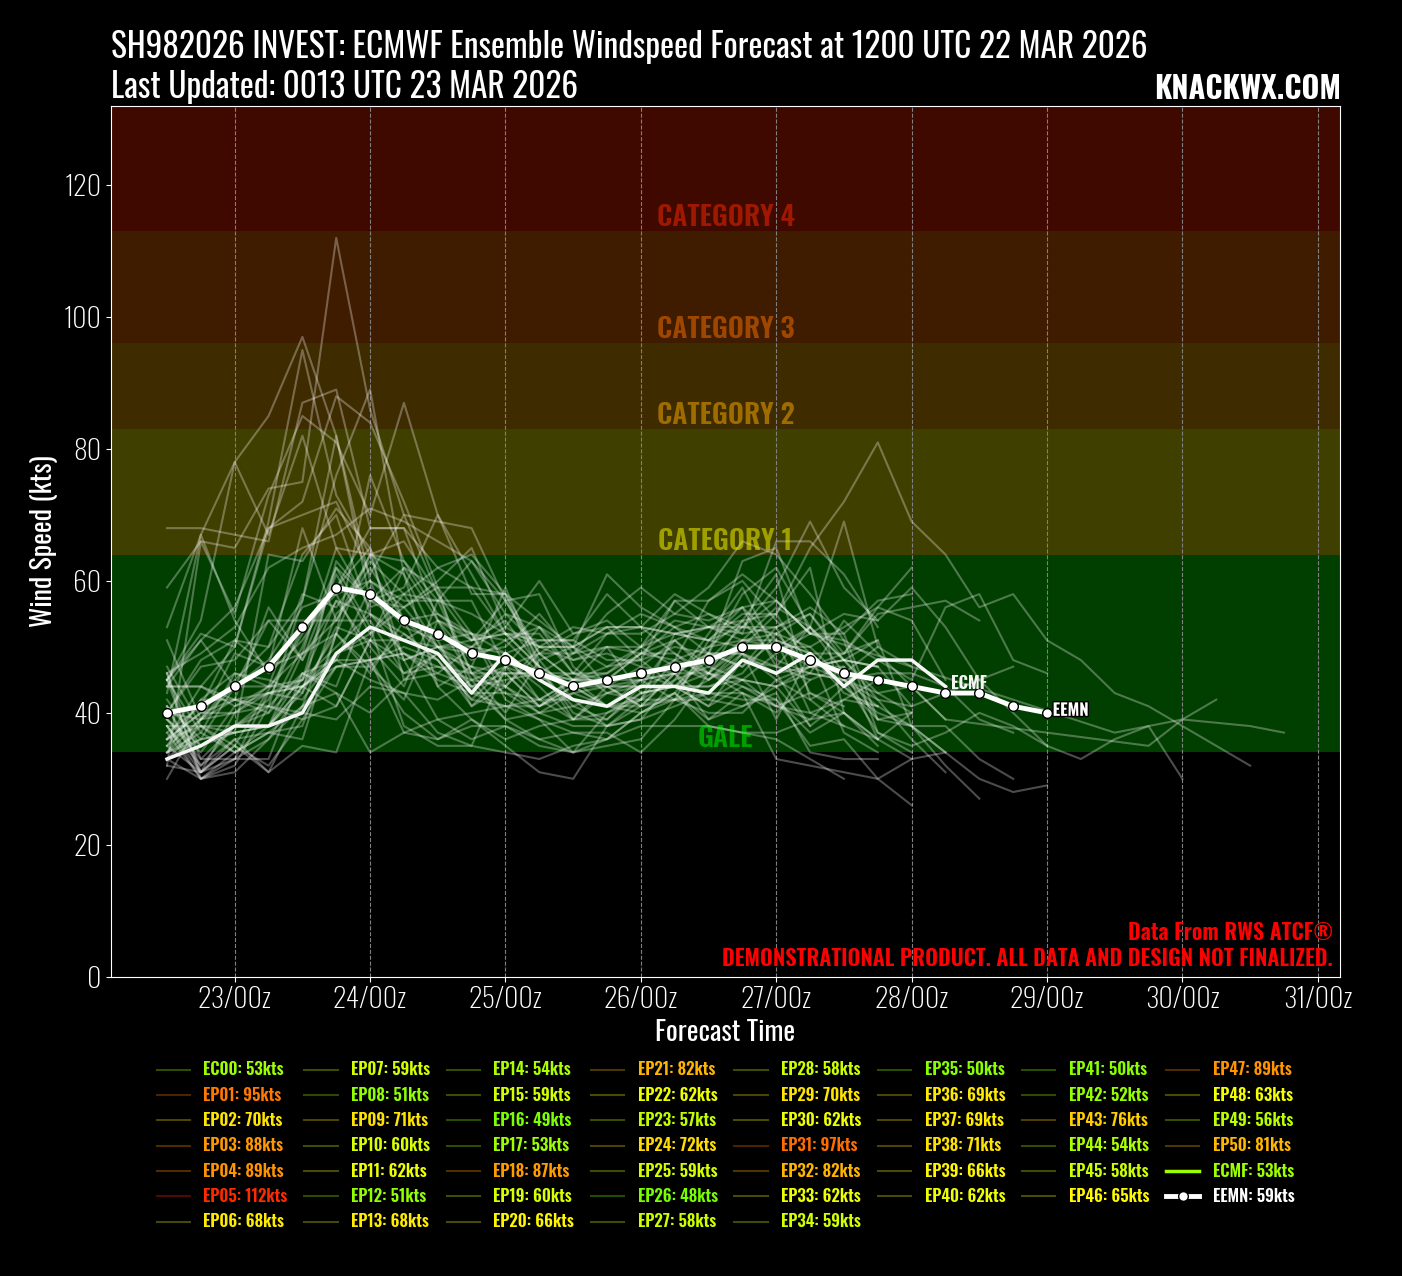
Task: Select the EP05: 112kts legend entry
Action: click(x=244, y=1196)
